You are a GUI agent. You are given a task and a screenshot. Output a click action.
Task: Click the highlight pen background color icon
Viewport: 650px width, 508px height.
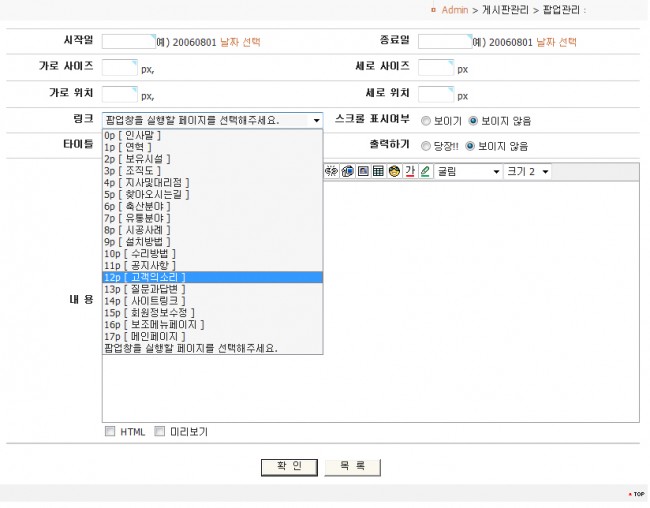(425, 172)
